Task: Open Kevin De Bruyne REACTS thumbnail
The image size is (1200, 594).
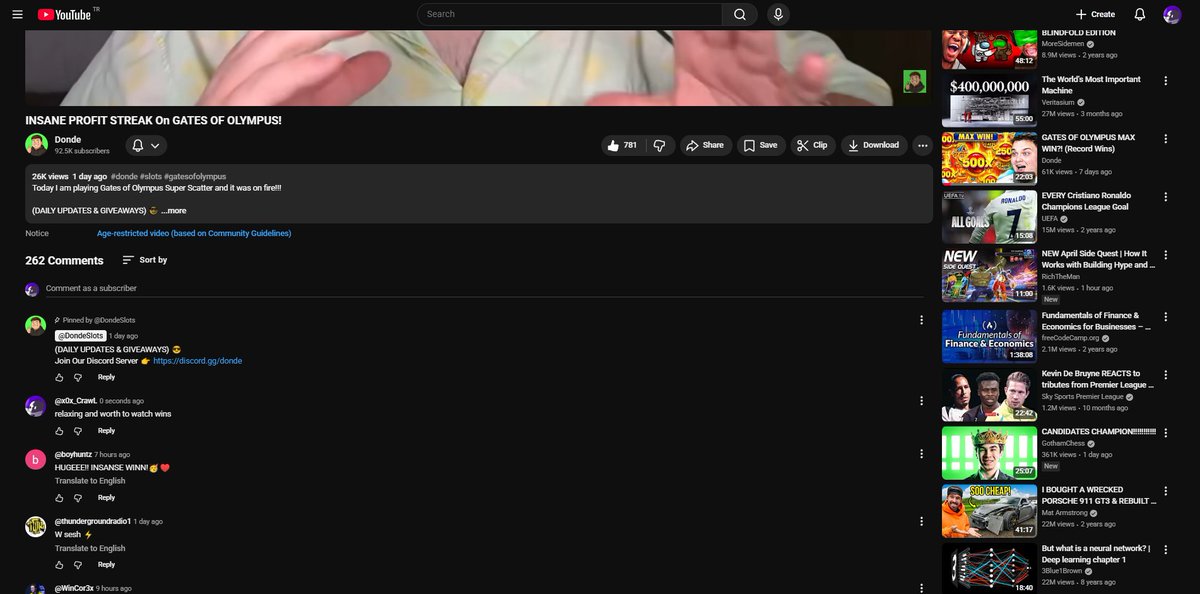Action: pyautogui.click(x=989, y=395)
